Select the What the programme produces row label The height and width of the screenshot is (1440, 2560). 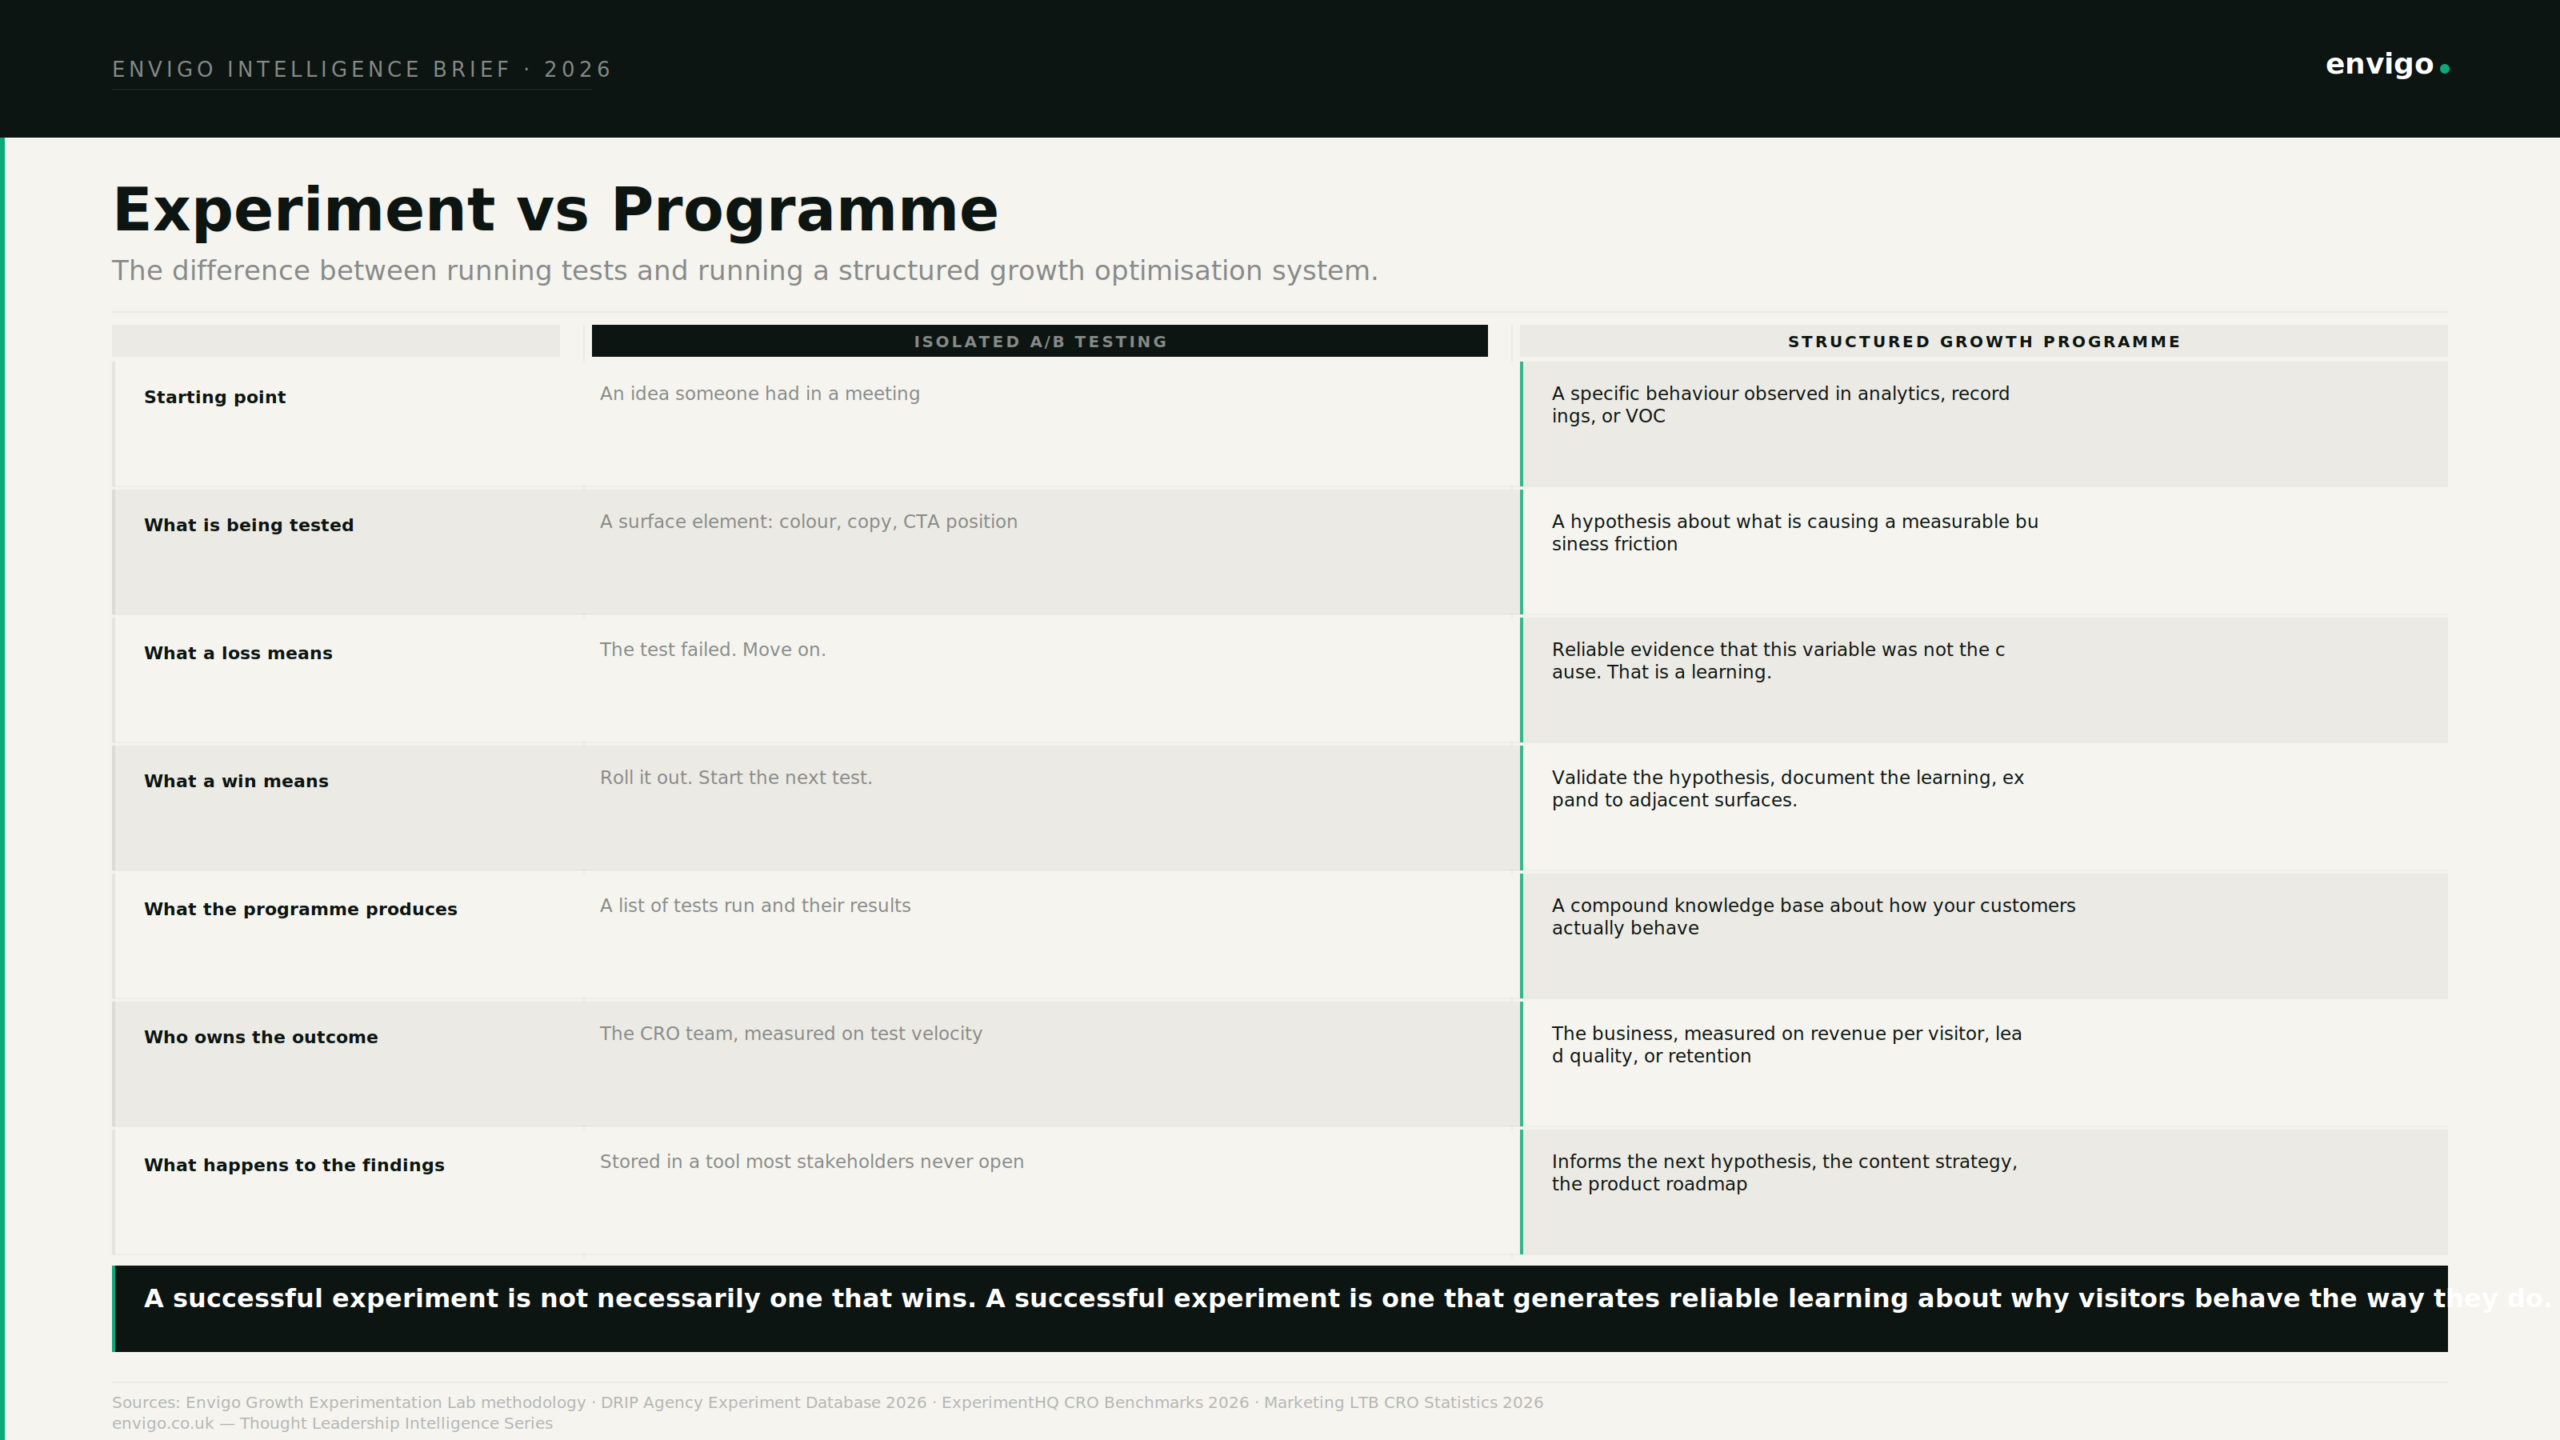[300, 909]
